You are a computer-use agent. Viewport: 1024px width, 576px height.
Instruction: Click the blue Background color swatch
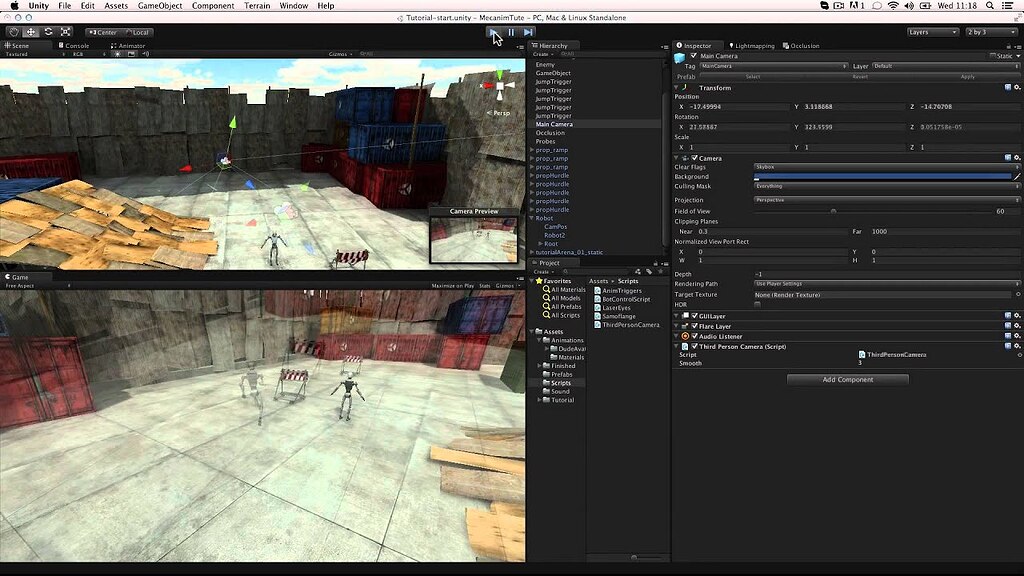tap(880, 177)
